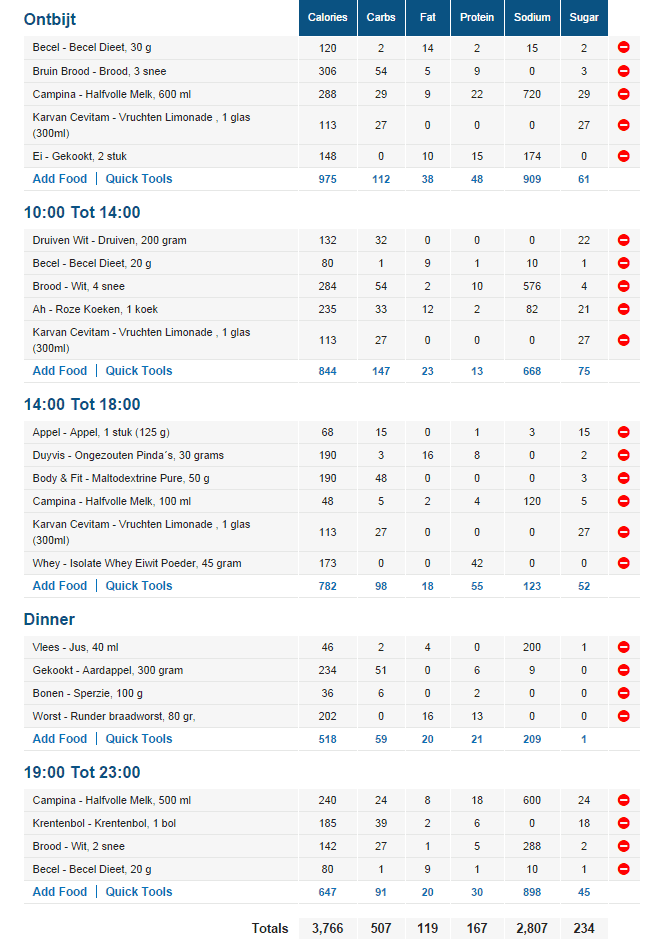Viewport: 661px width, 939px height.
Task: Open Quick Tools for the Dinner meal
Action: tap(139, 739)
